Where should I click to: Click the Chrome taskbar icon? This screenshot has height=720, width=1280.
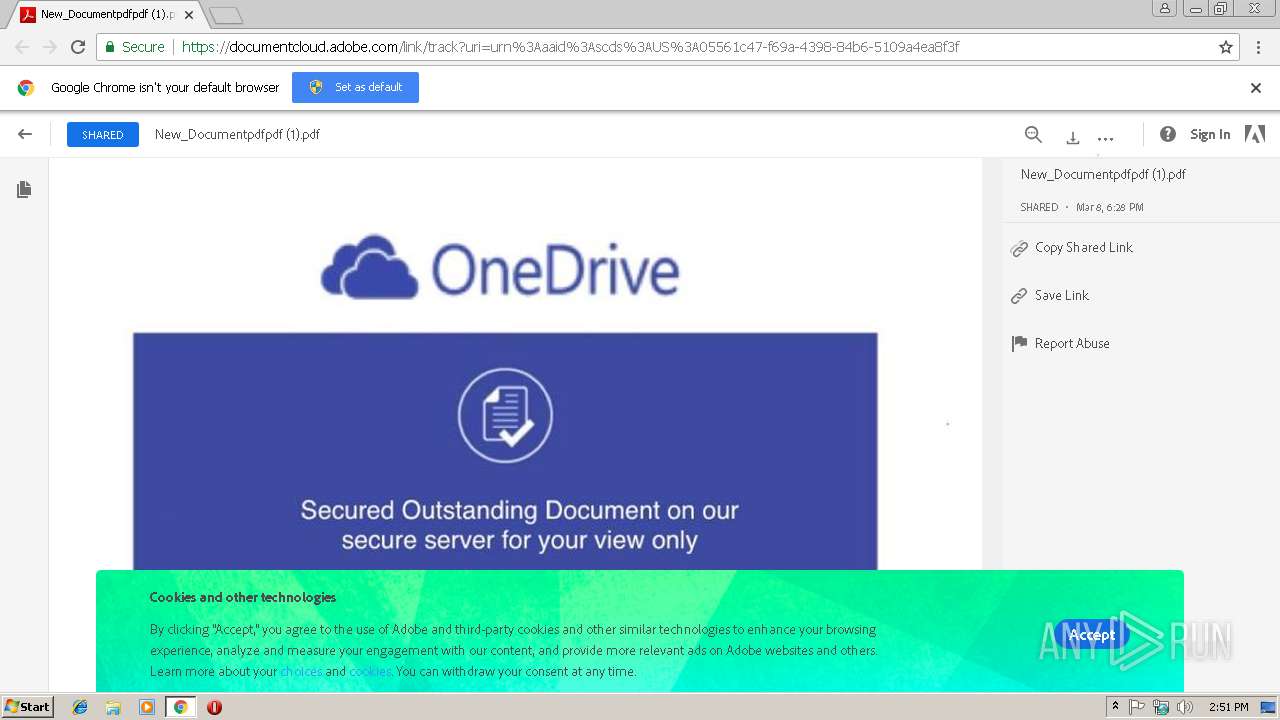pos(180,707)
